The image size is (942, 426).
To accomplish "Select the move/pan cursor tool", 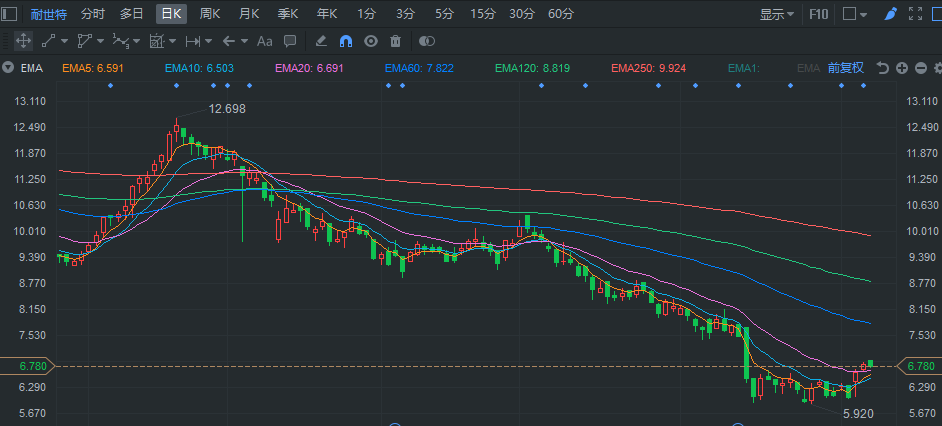I will pos(23,41).
